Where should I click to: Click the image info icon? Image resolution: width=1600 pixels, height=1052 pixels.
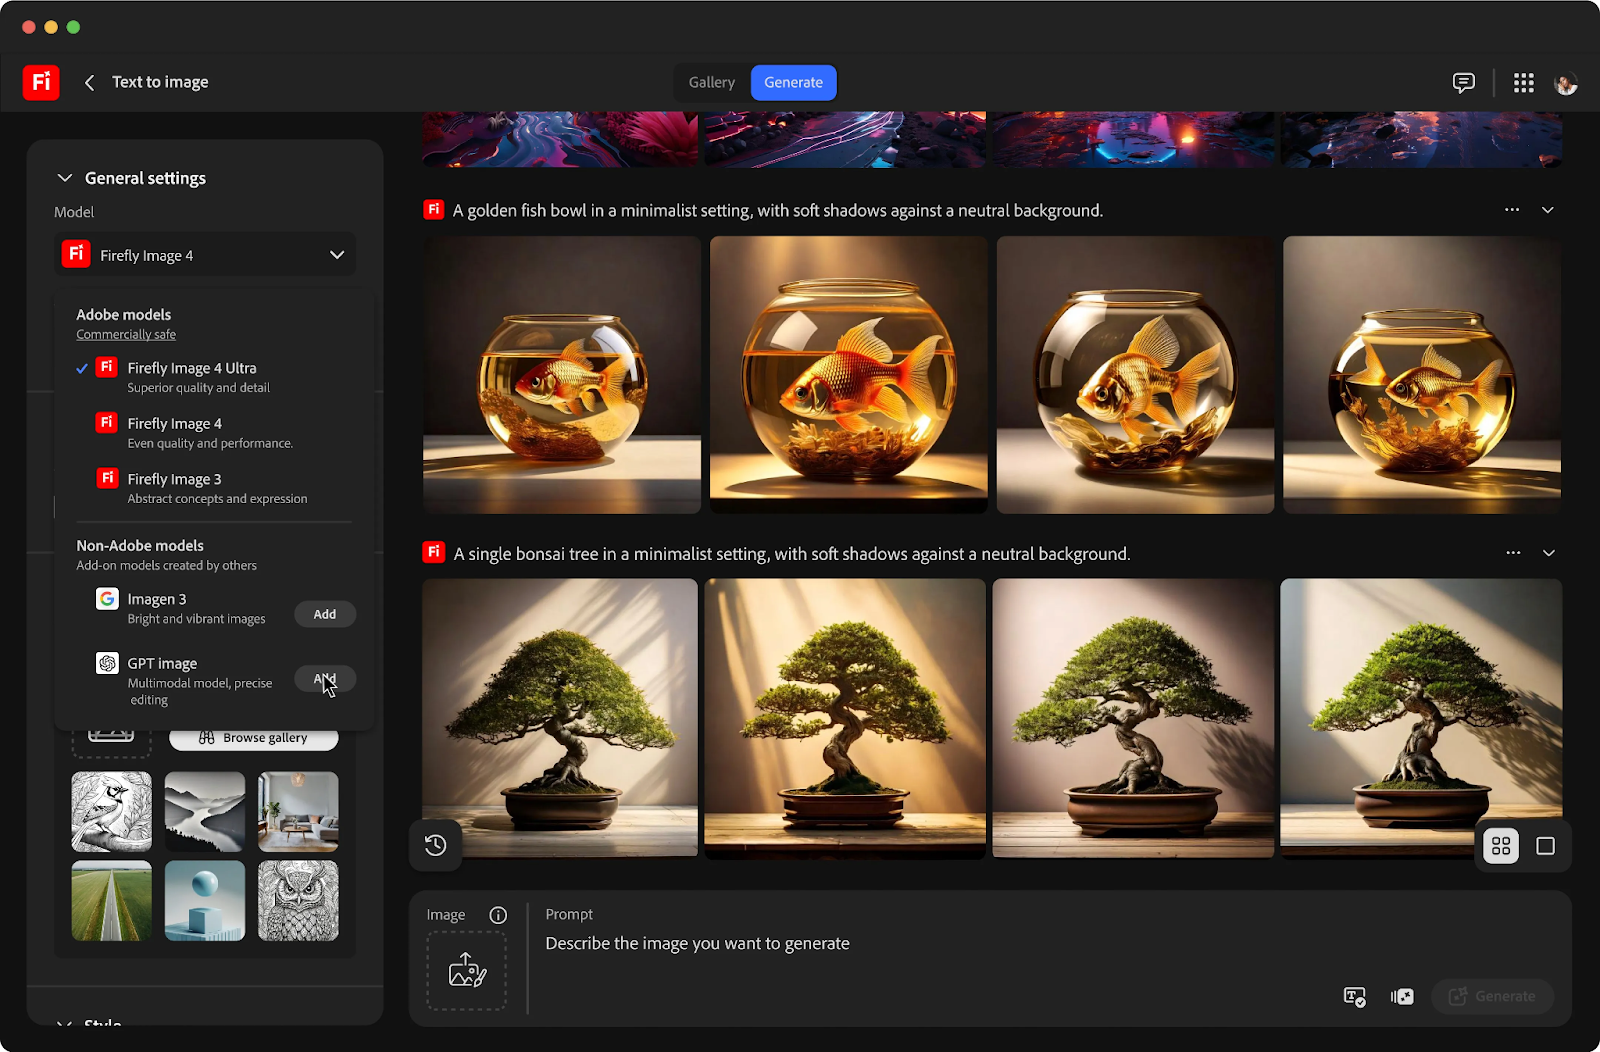498,915
